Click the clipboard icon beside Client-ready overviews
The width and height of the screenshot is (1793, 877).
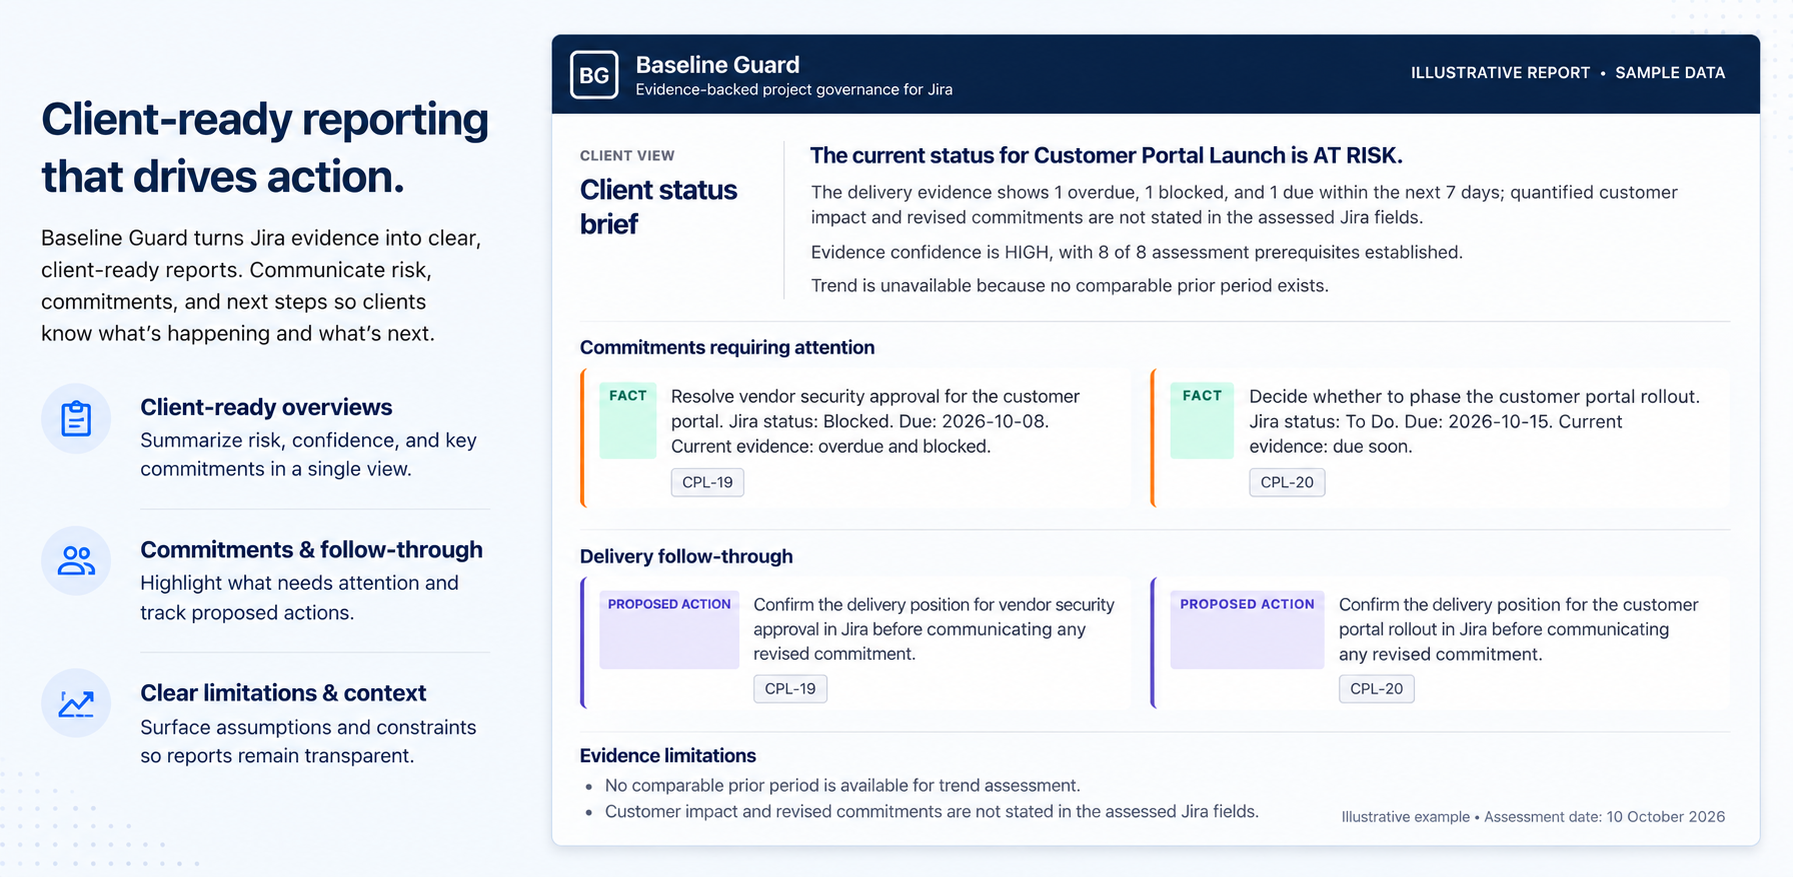tap(76, 419)
